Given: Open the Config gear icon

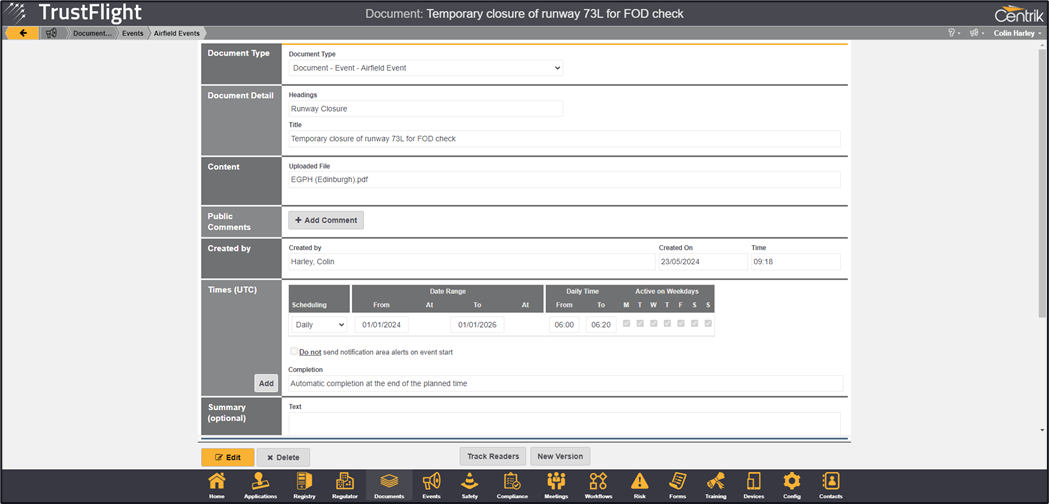Looking at the screenshot, I should point(791,485).
